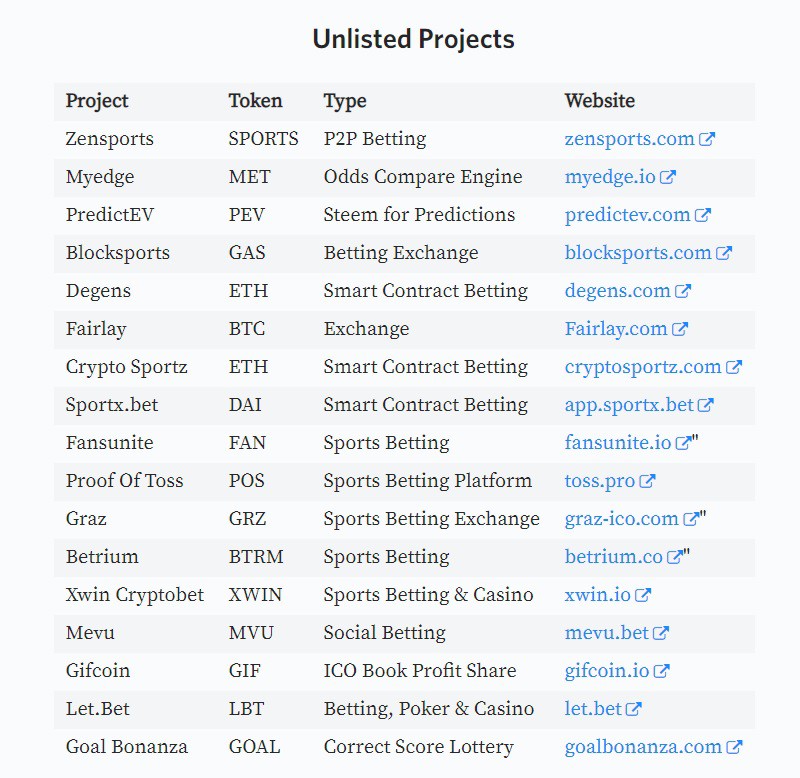Open the cryptosportz.com link

pos(643,367)
